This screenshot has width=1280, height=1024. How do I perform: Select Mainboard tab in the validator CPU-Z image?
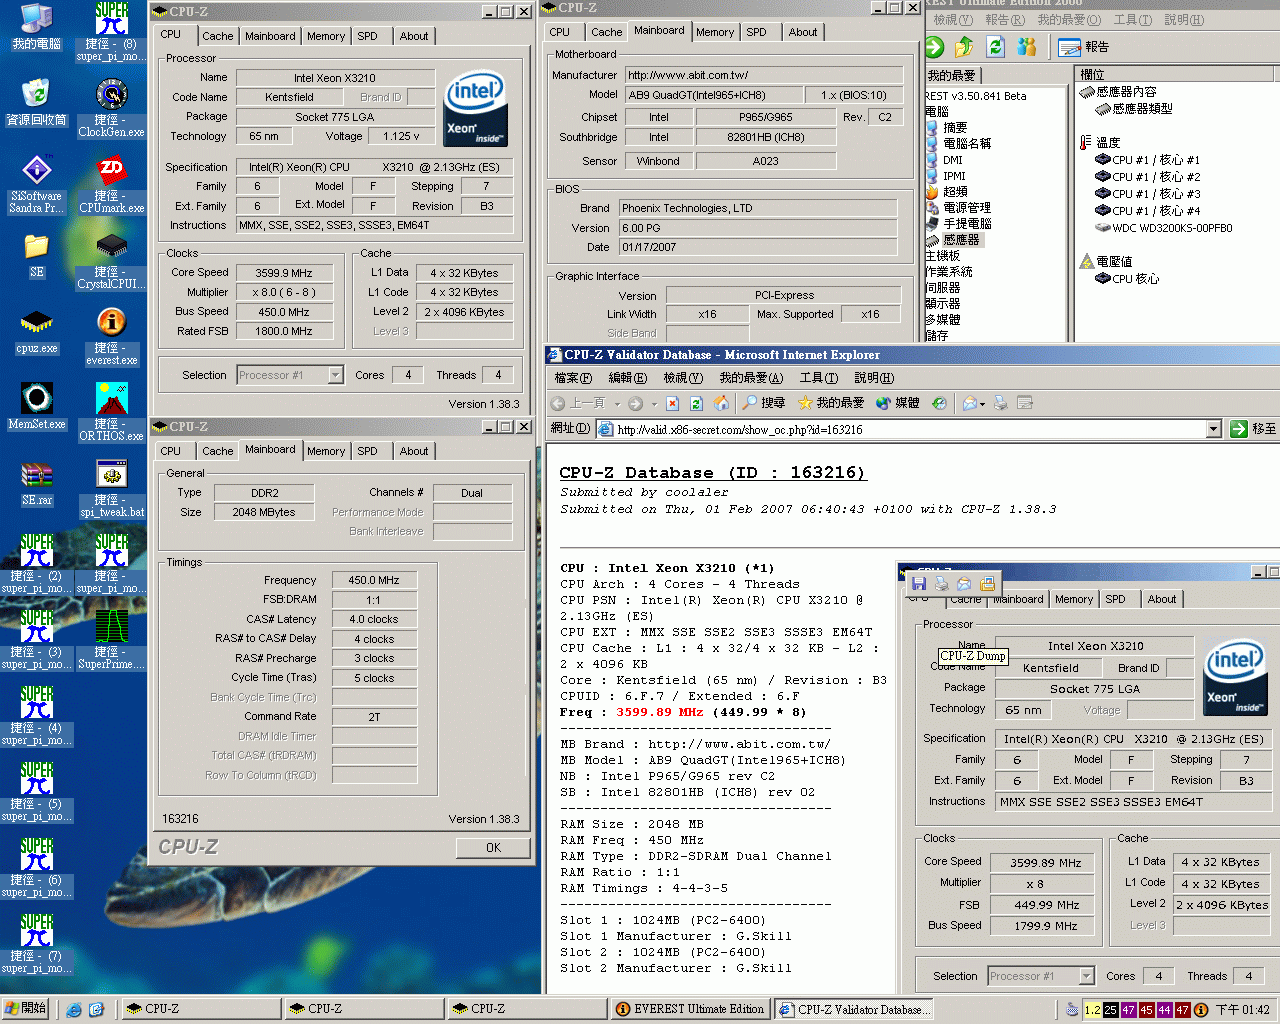pyautogui.click(x=1018, y=599)
